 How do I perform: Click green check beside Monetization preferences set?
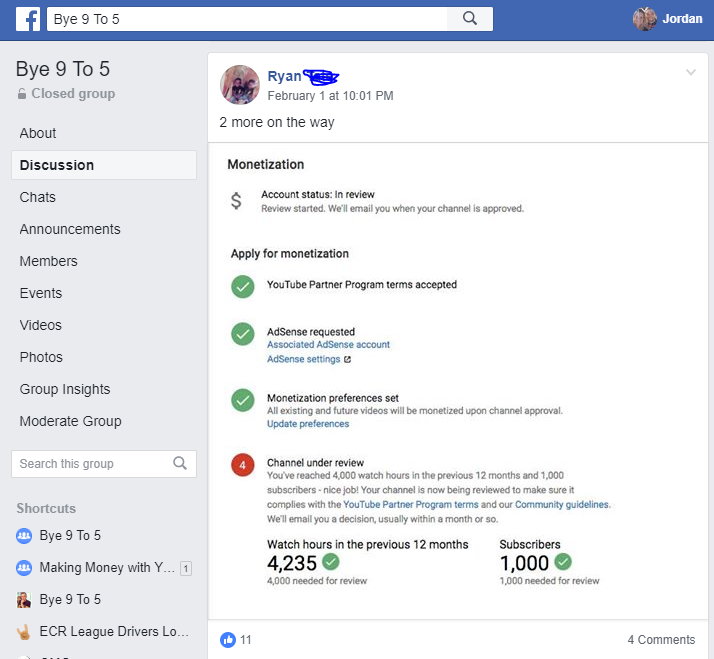click(243, 400)
